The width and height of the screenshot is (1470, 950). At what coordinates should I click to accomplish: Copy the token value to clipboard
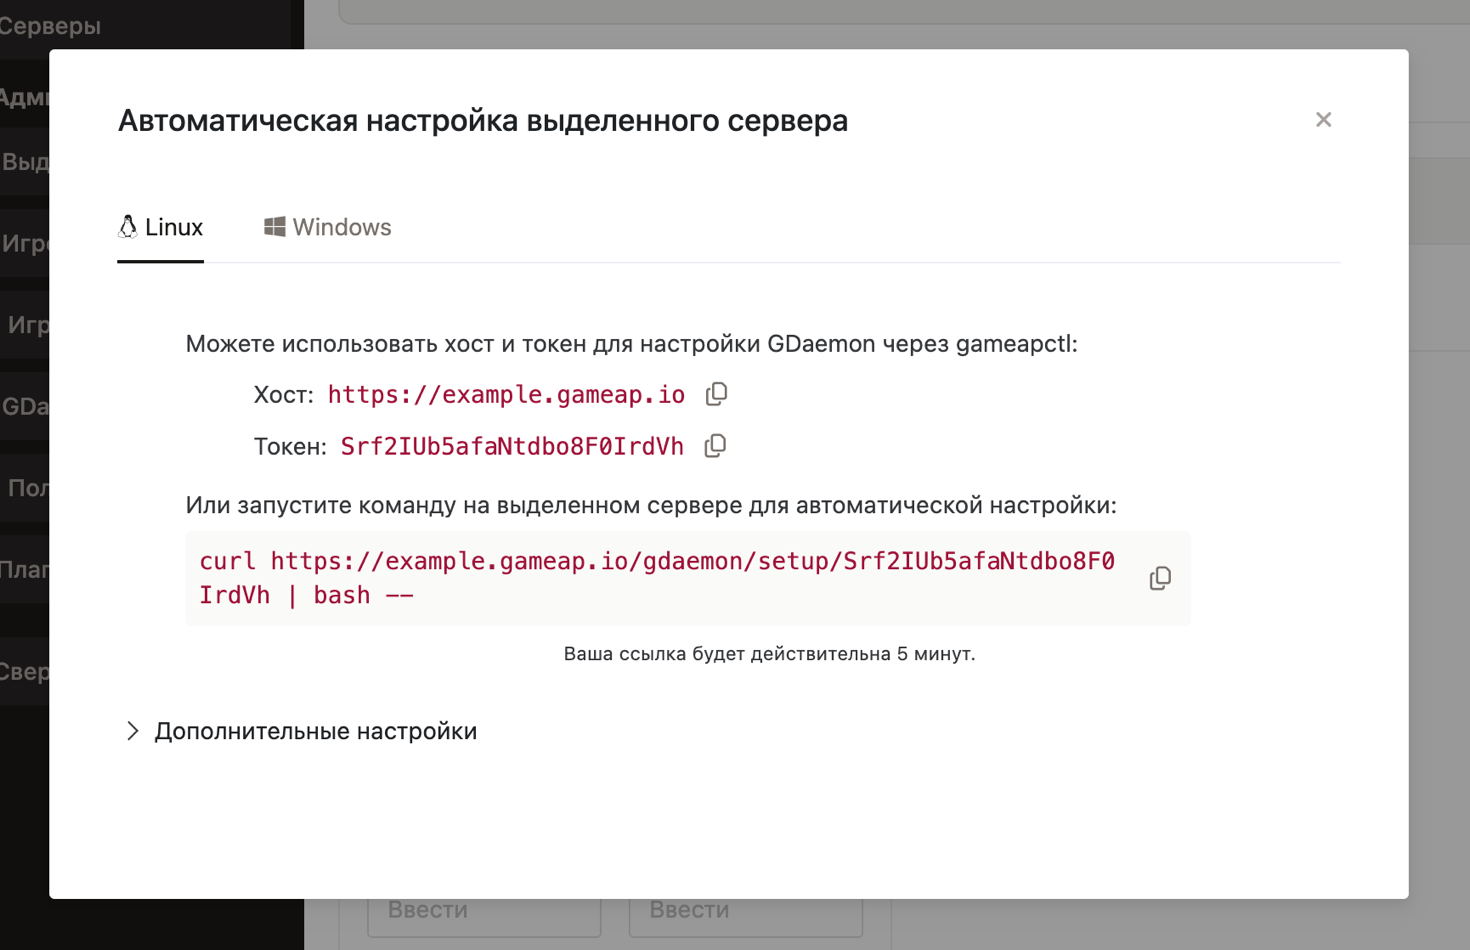pos(715,446)
